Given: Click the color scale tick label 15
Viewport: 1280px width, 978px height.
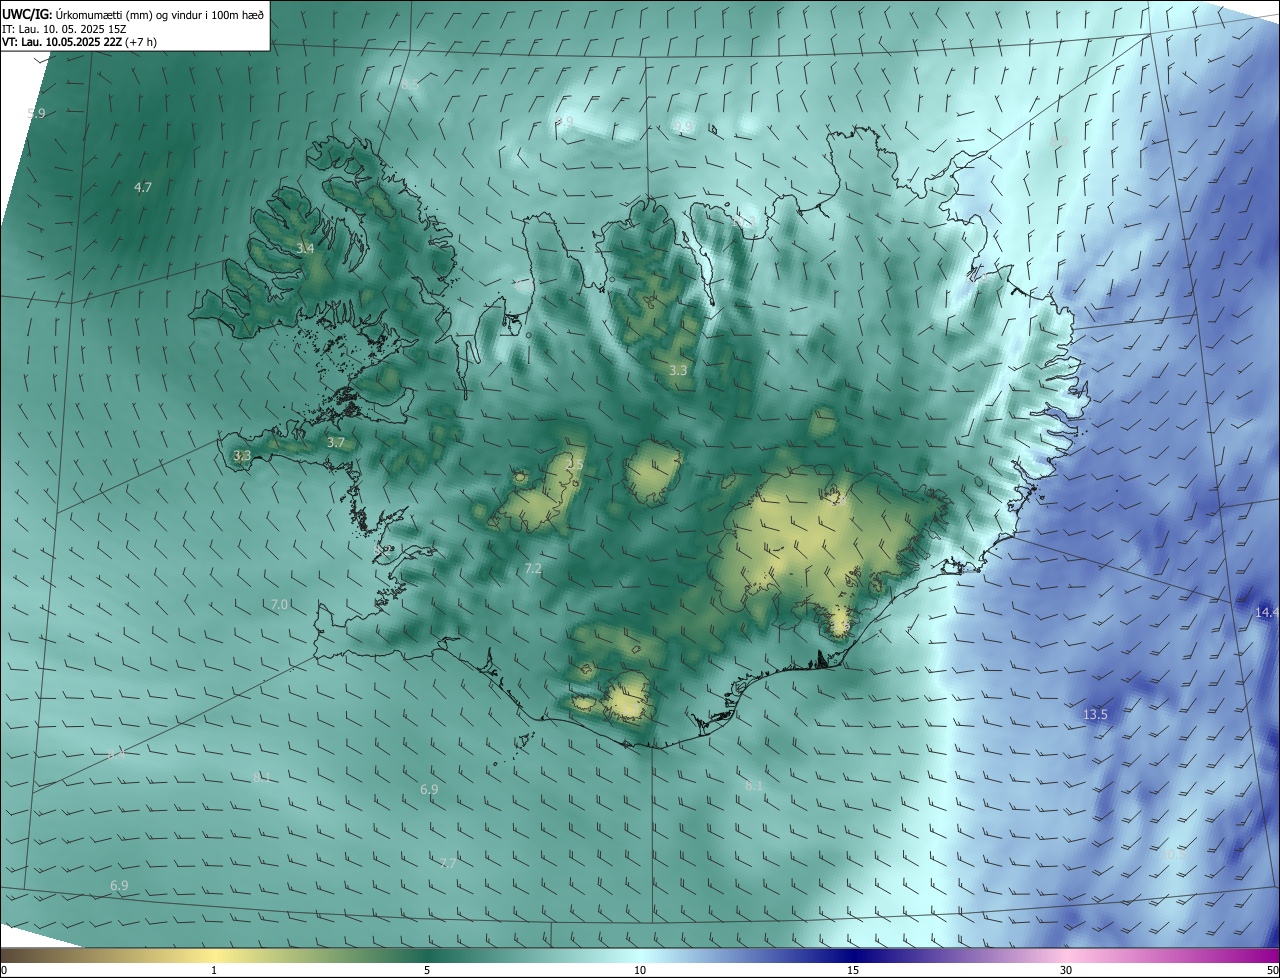Looking at the screenshot, I should pyautogui.click(x=853, y=970).
